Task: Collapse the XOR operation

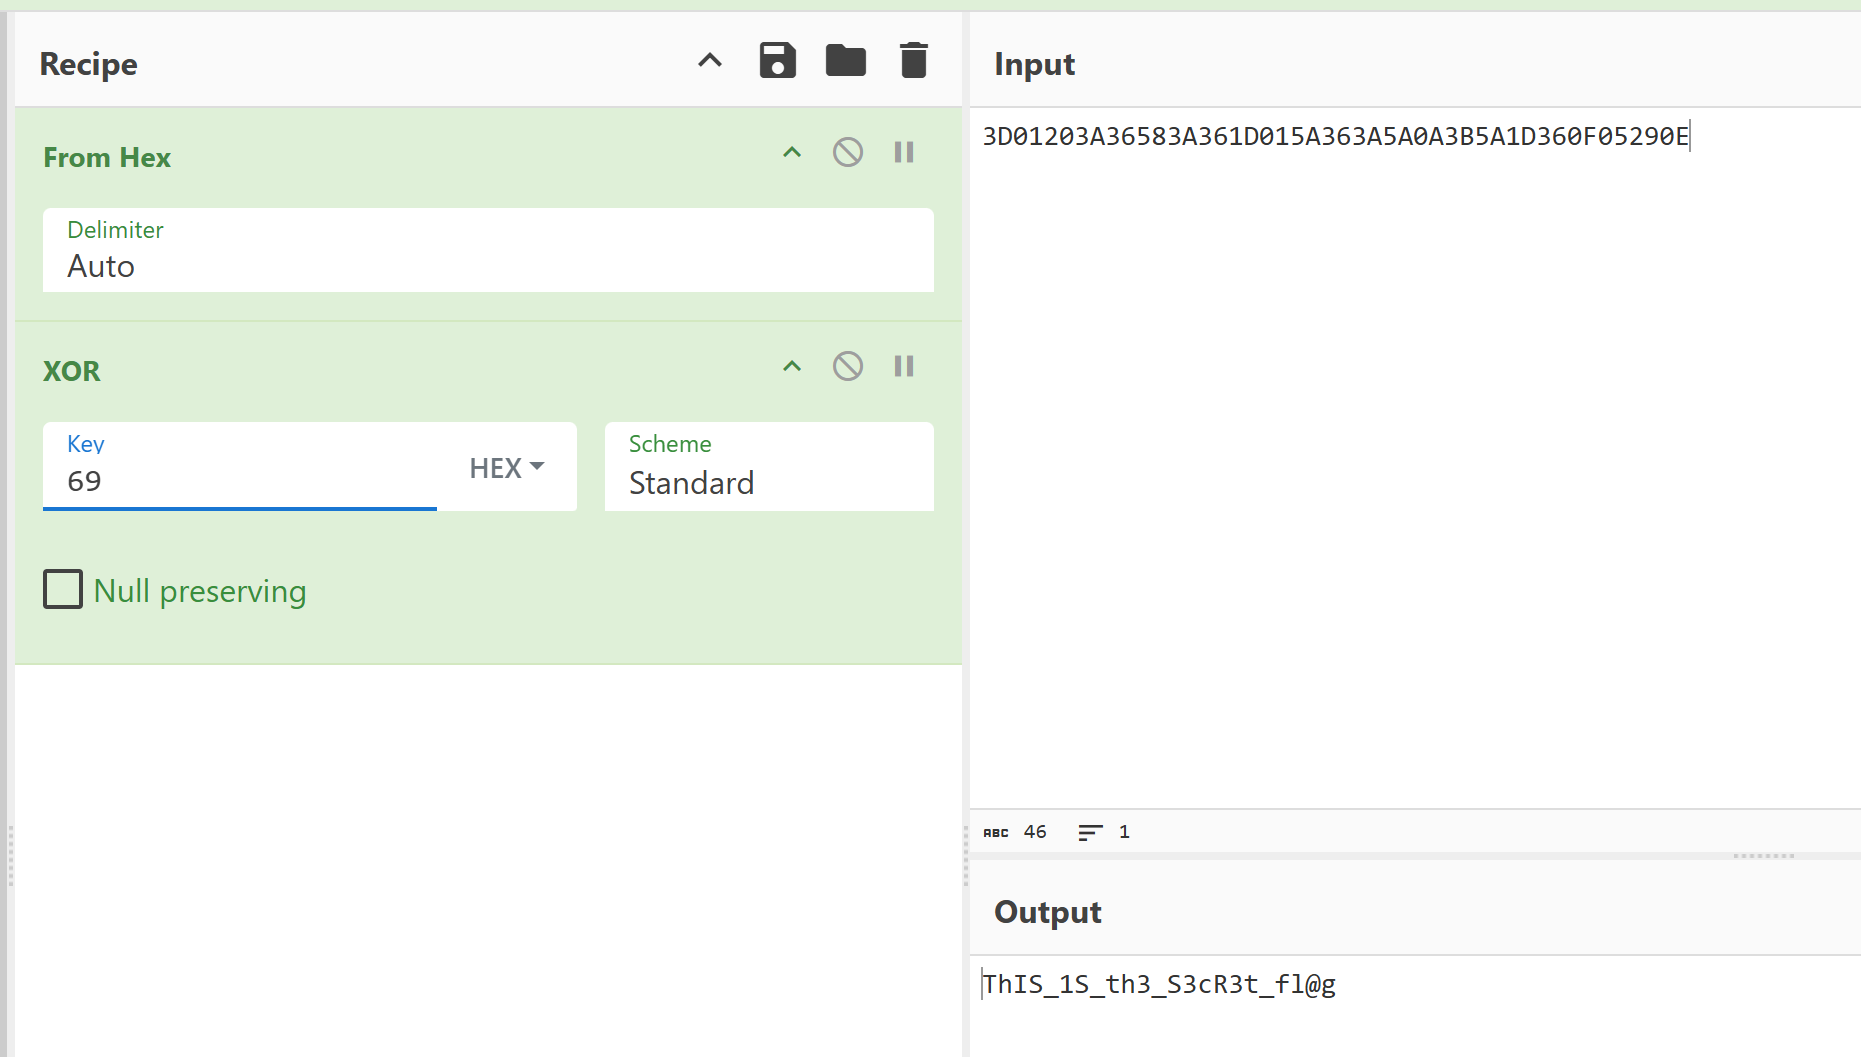Action: pyautogui.click(x=792, y=367)
